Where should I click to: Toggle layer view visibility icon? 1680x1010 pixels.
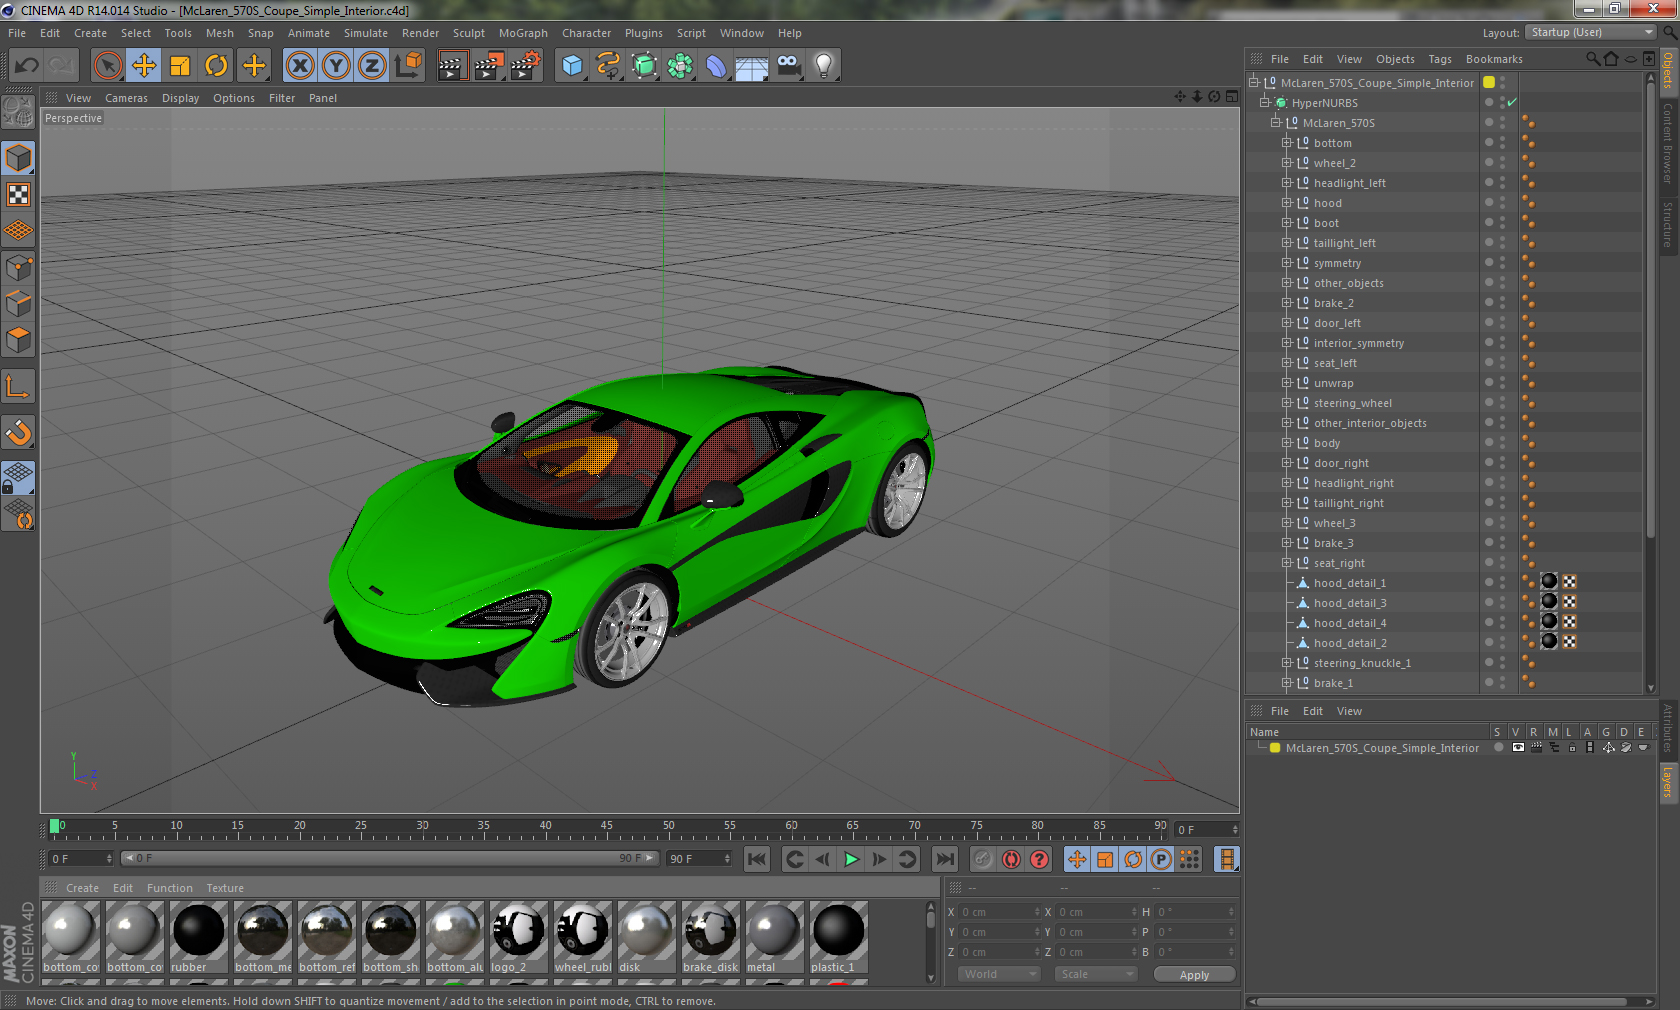click(1517, 748)
